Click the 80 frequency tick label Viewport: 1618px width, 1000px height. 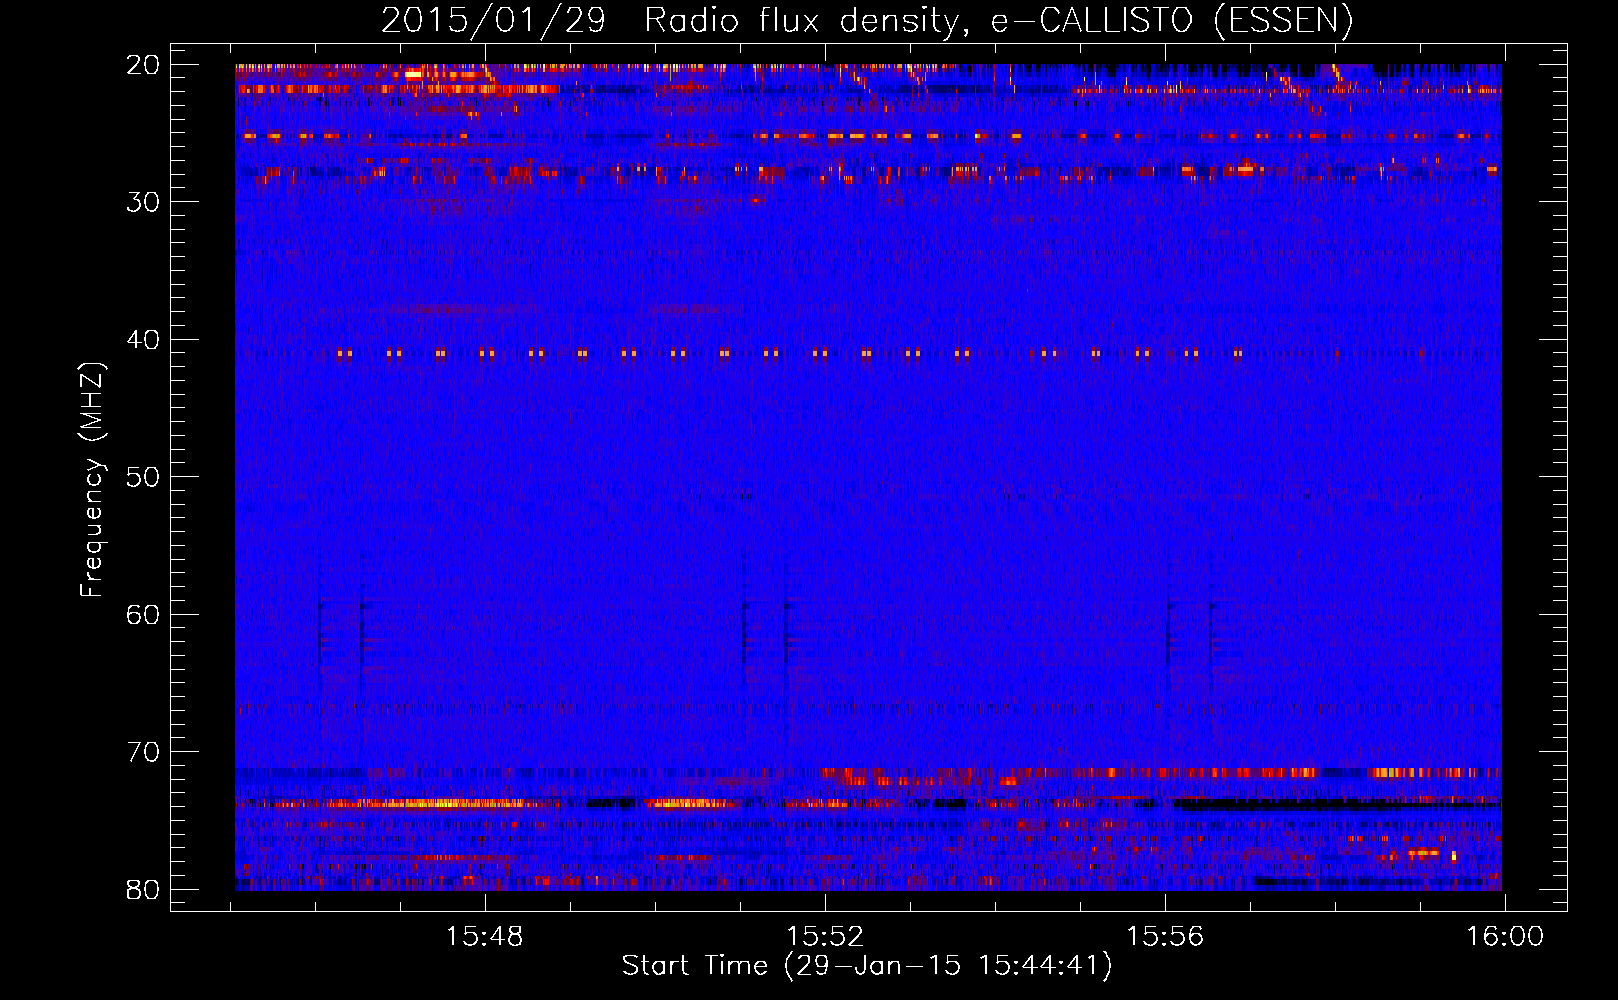click(143, 889)
